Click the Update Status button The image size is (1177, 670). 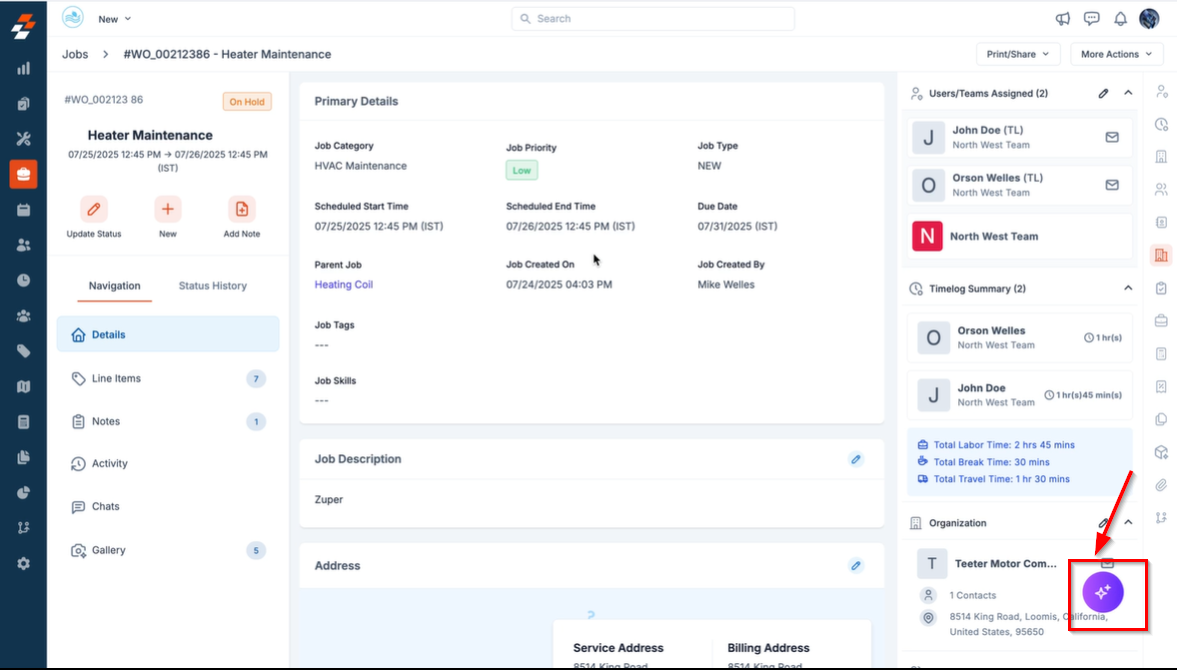coord(94,218)
